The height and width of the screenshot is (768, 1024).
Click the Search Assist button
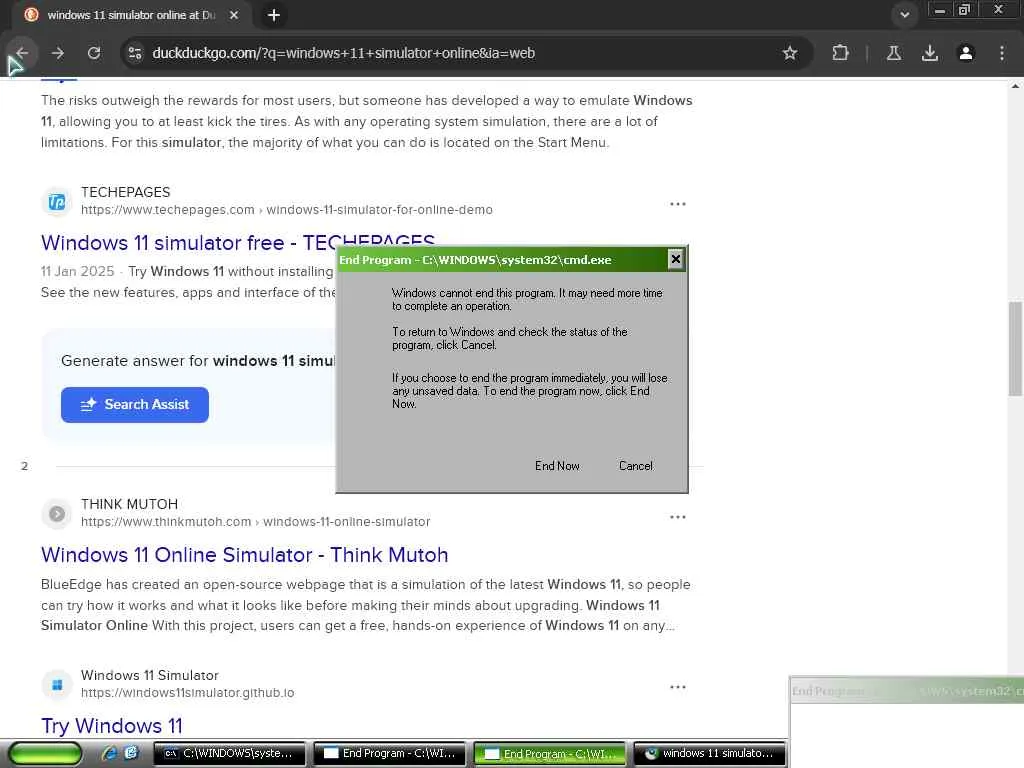[x=135, y=404]
